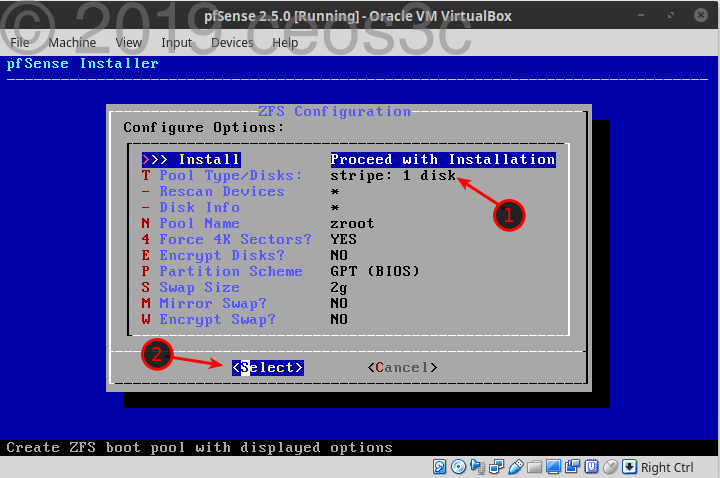Click the 'NO' value for Mirror Swap
Viewport: 720px width, 478px height.
(x=339, y=304)
